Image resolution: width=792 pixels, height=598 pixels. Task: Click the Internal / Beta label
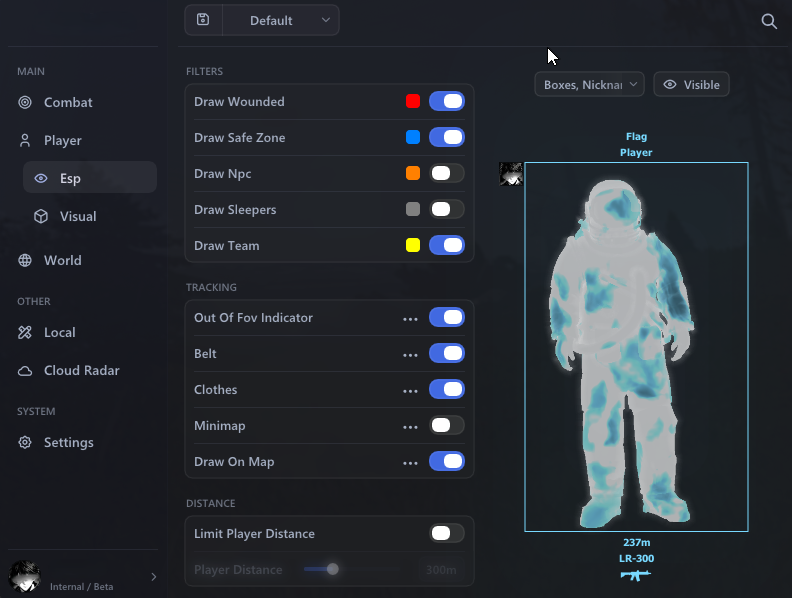click(81, 586)
